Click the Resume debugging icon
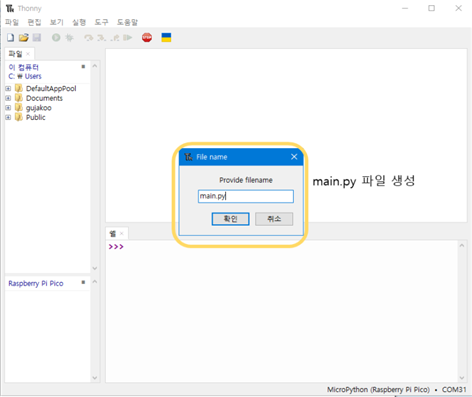Screen dimensions: 472x397 coord(128,38)
